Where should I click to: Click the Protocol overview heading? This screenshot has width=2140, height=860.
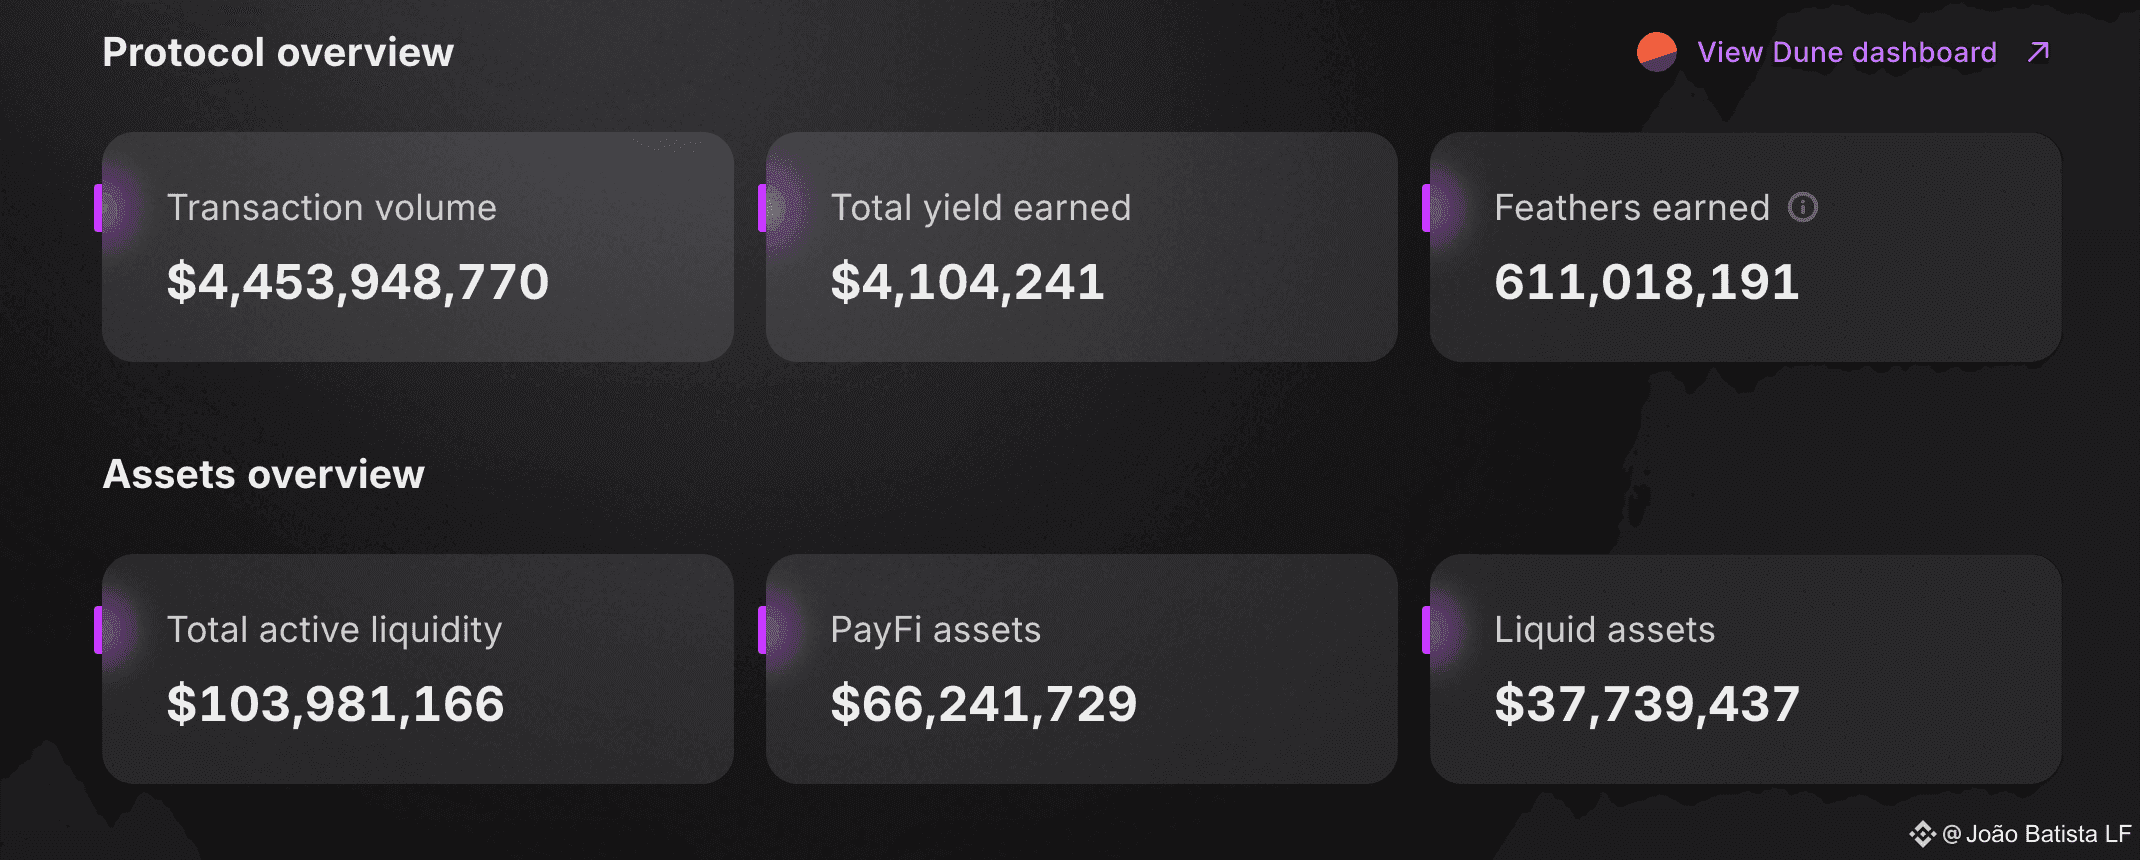pos(278,52)
